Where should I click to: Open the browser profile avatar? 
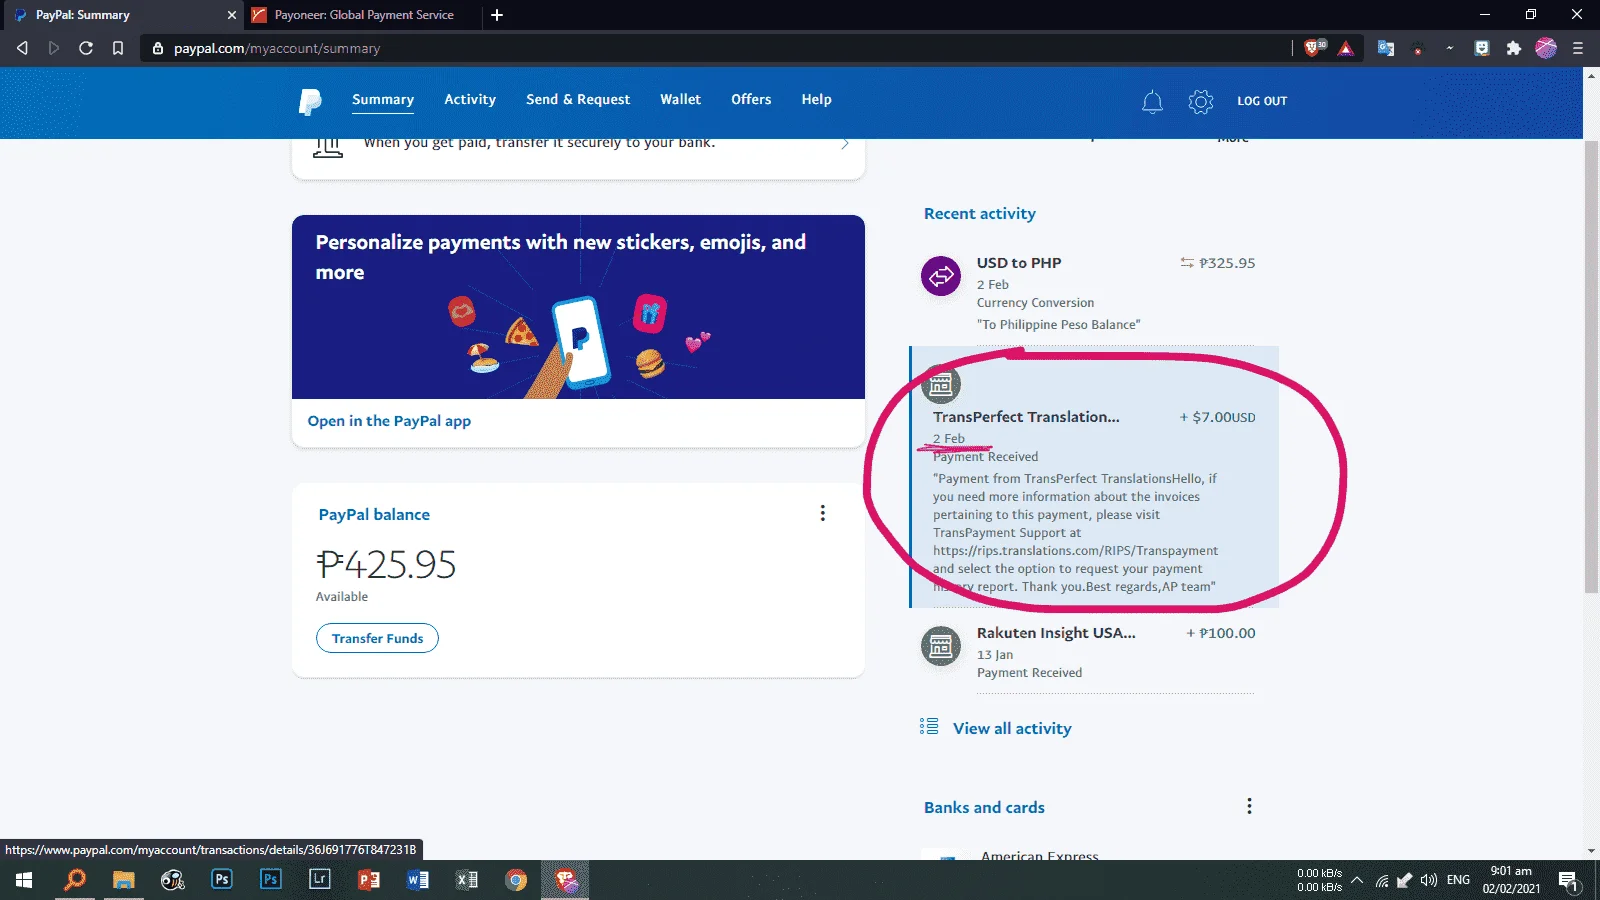pyautogui.click(x=1546, y=48)
